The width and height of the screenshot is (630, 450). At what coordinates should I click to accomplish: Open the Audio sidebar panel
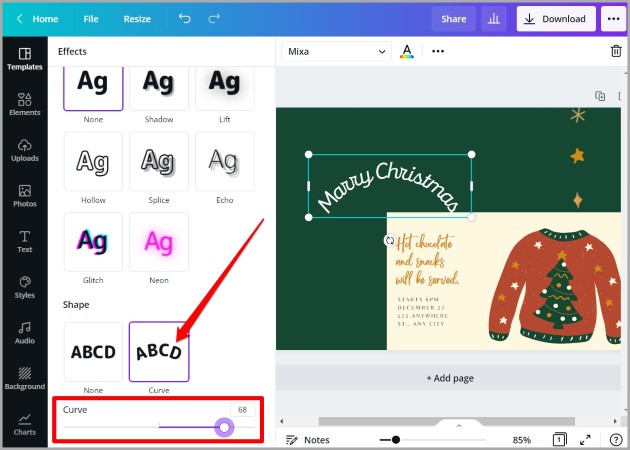click(x=25, y=333)
